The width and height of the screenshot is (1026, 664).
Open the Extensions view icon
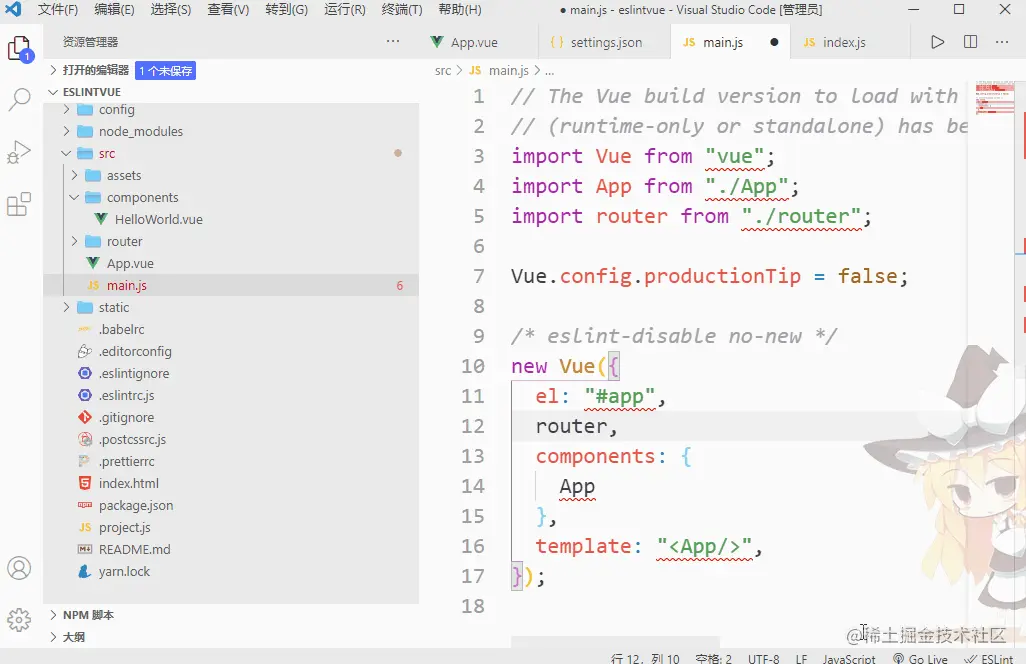click(19, 204)
